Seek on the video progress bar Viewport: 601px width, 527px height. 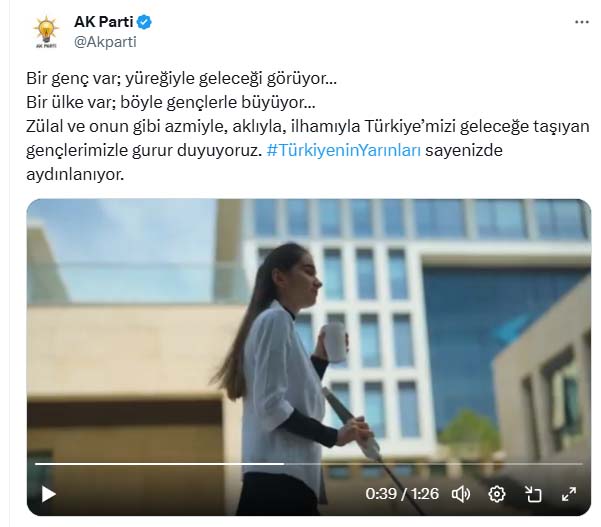[309, 464]
